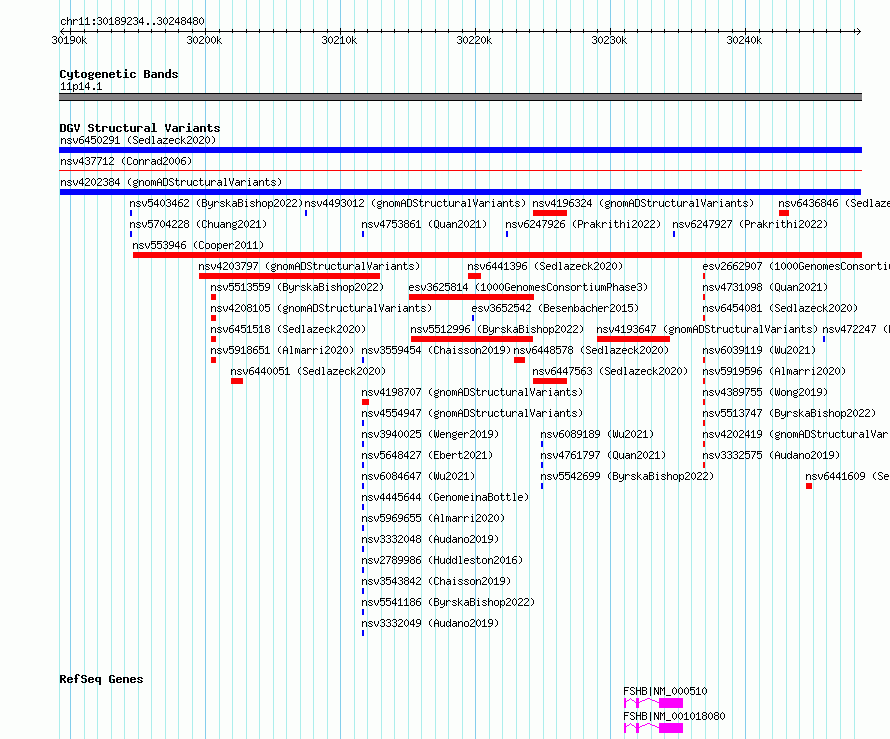
Task: Click nsv4198707 (gnomADStructuralVariants) label
Action: point(472,392)
